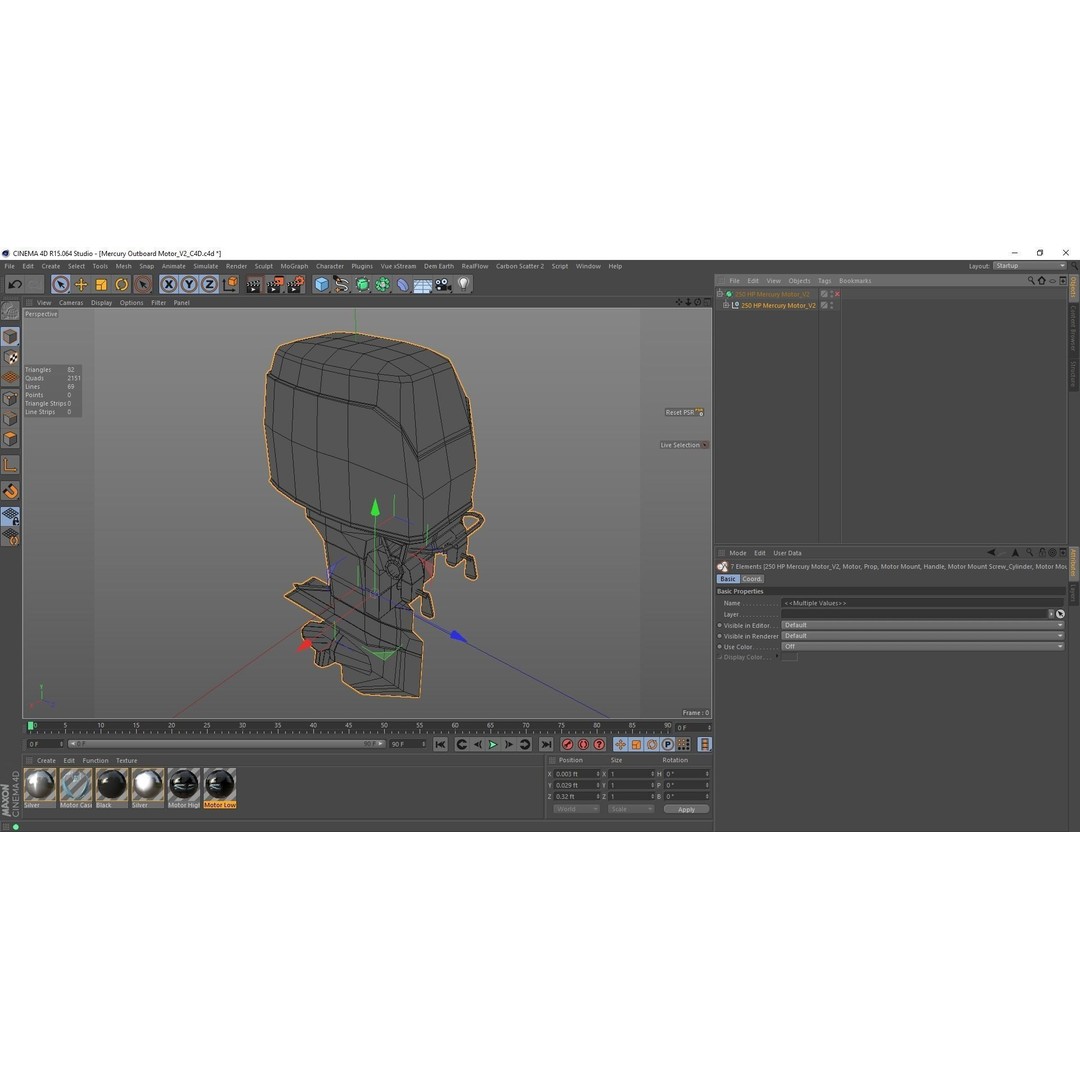Viewport: 1080px width, 1080px height.
Task: Open Edit Render Settings
Action: click(296, 284)
